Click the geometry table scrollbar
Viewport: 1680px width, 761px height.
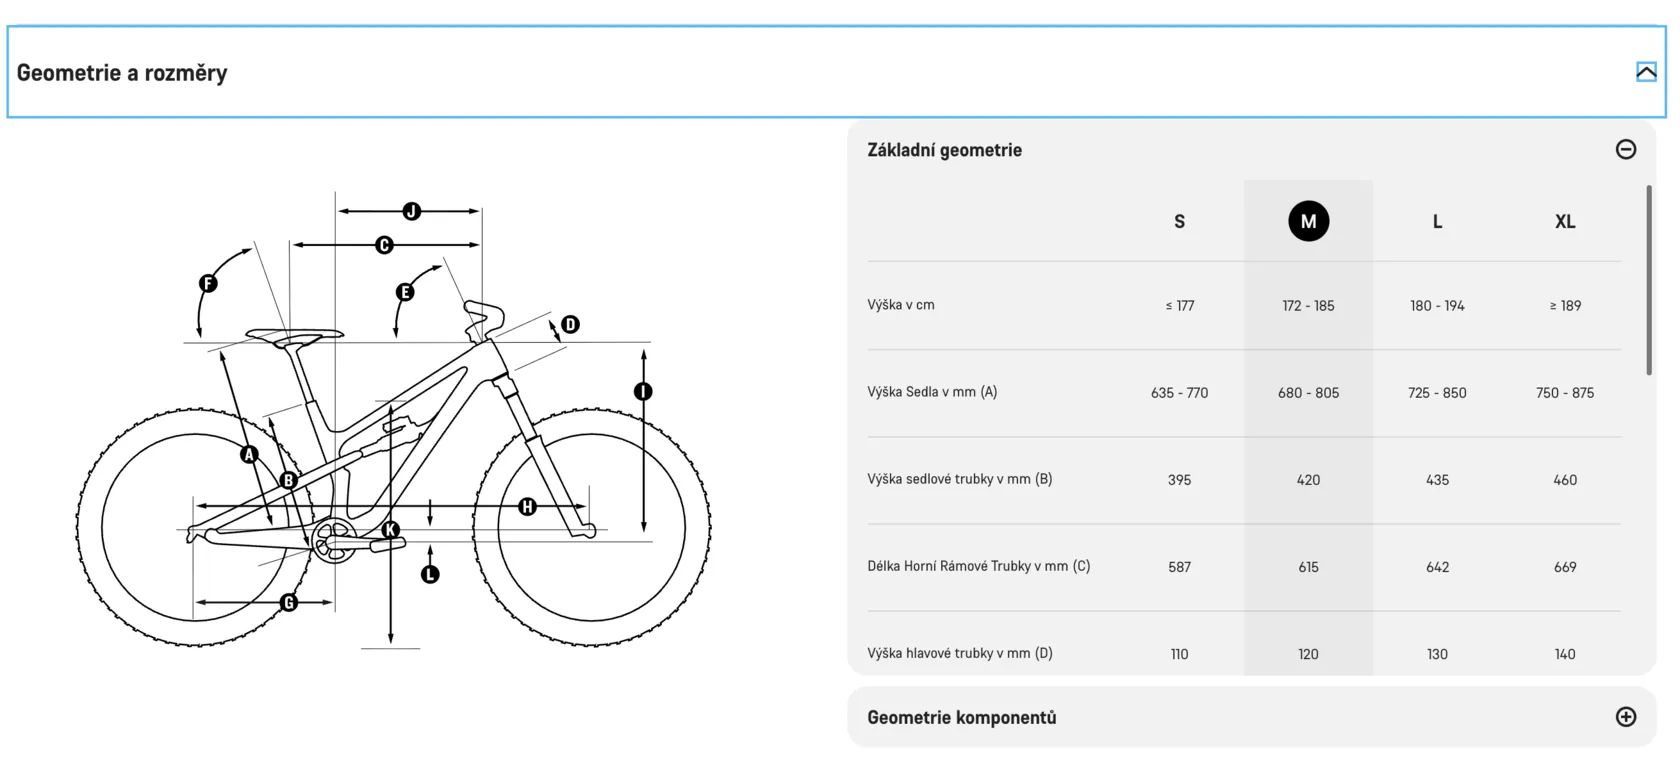pyautogui.click(x=1648, y=280)
